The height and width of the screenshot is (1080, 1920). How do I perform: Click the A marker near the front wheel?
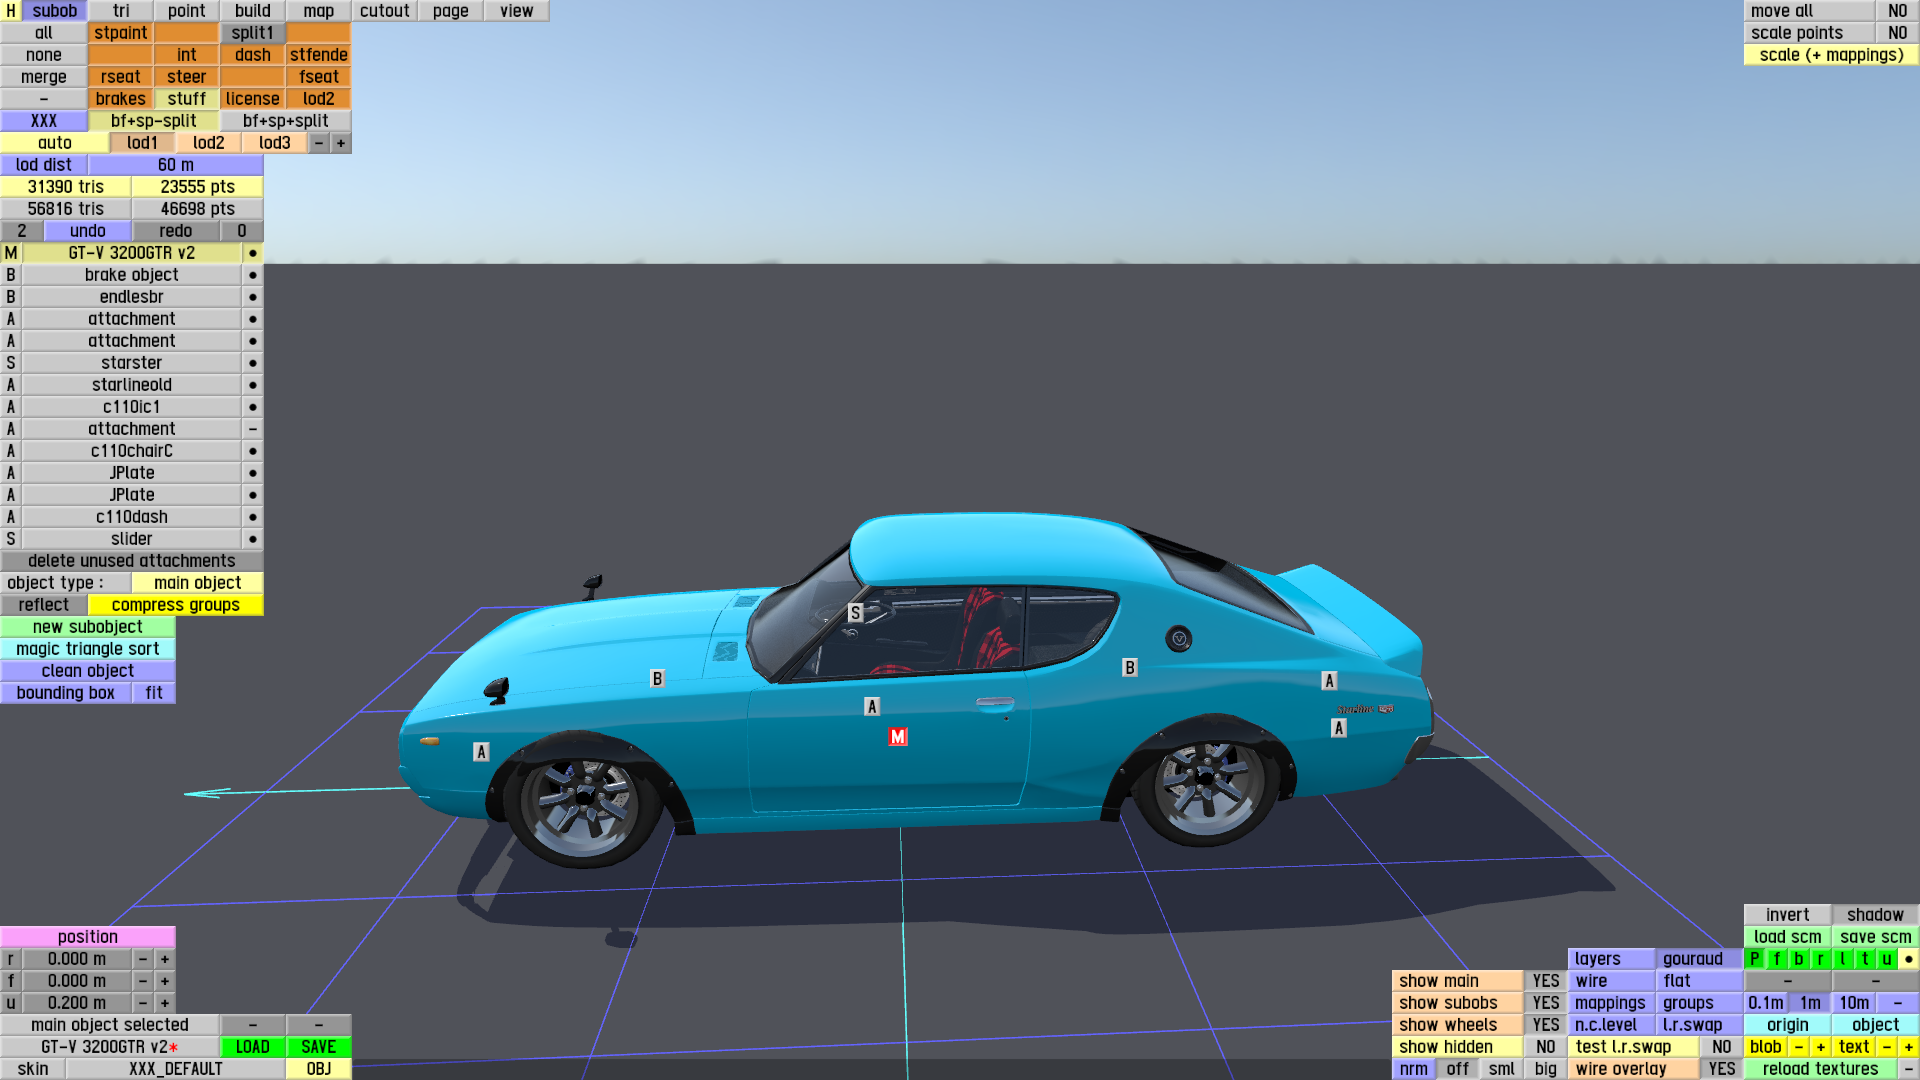click(481, 752)
